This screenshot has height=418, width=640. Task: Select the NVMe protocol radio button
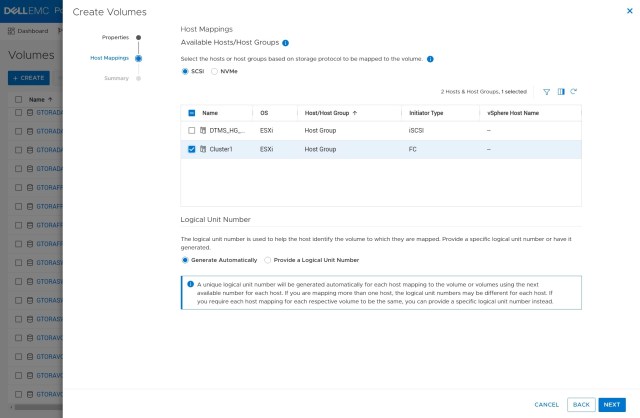click(214, 72)
